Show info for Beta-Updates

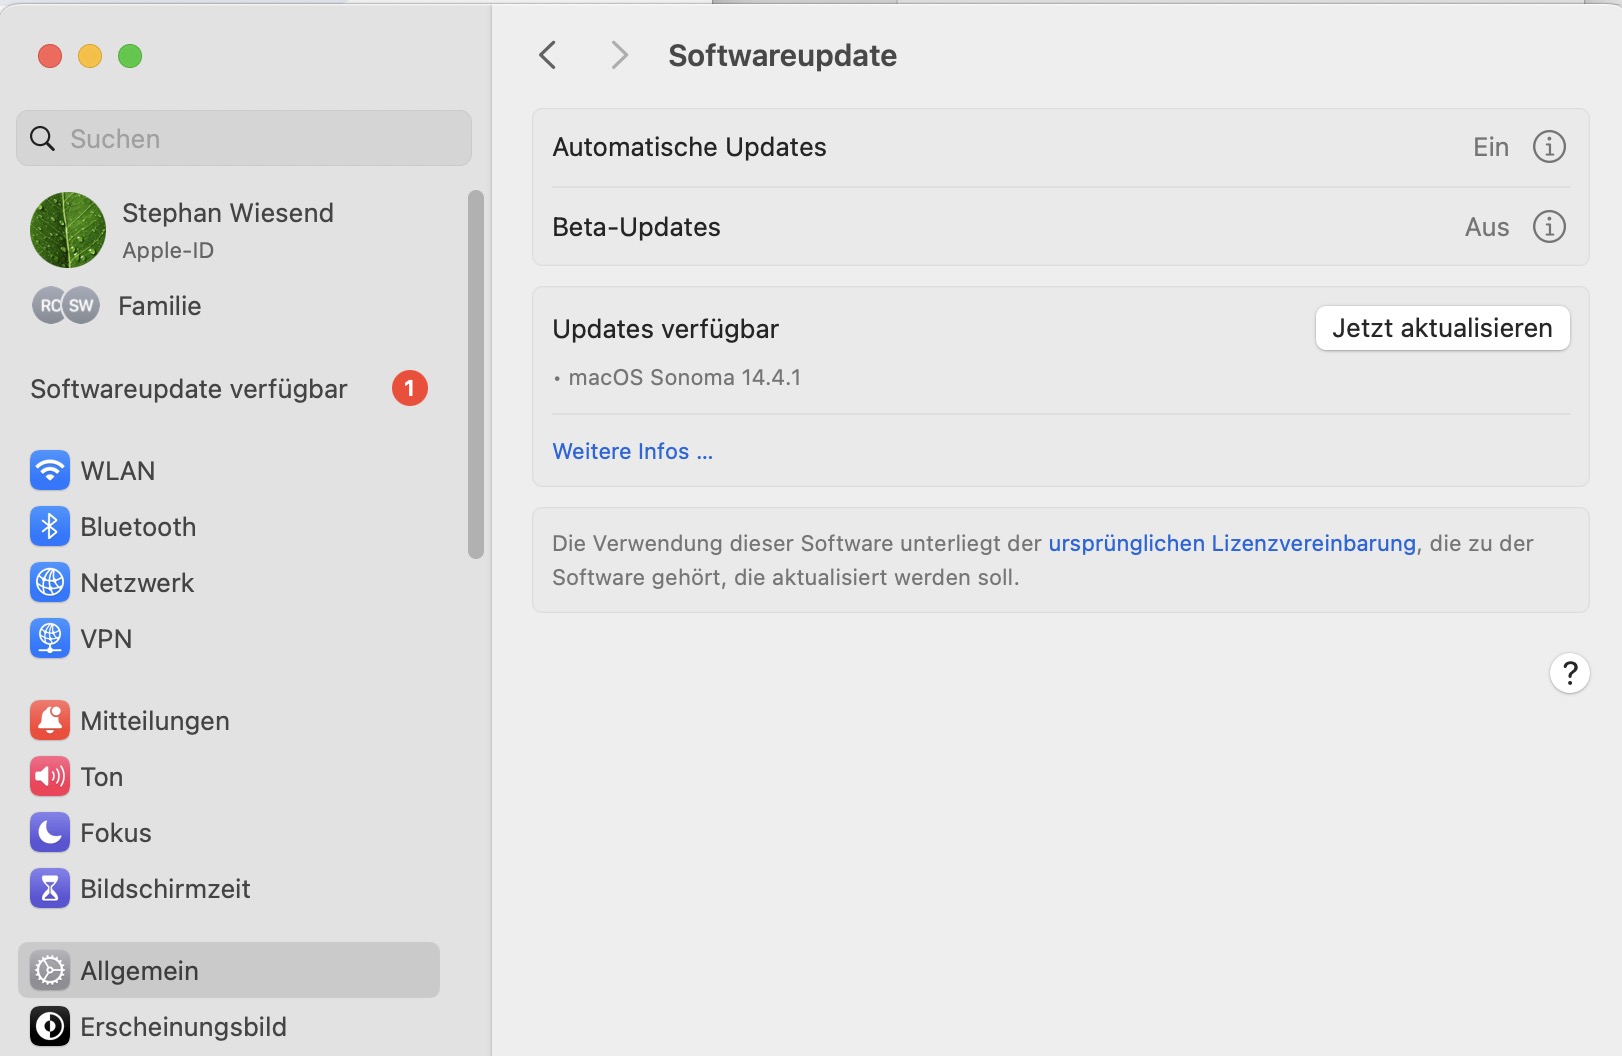[x=1549, y=227]
